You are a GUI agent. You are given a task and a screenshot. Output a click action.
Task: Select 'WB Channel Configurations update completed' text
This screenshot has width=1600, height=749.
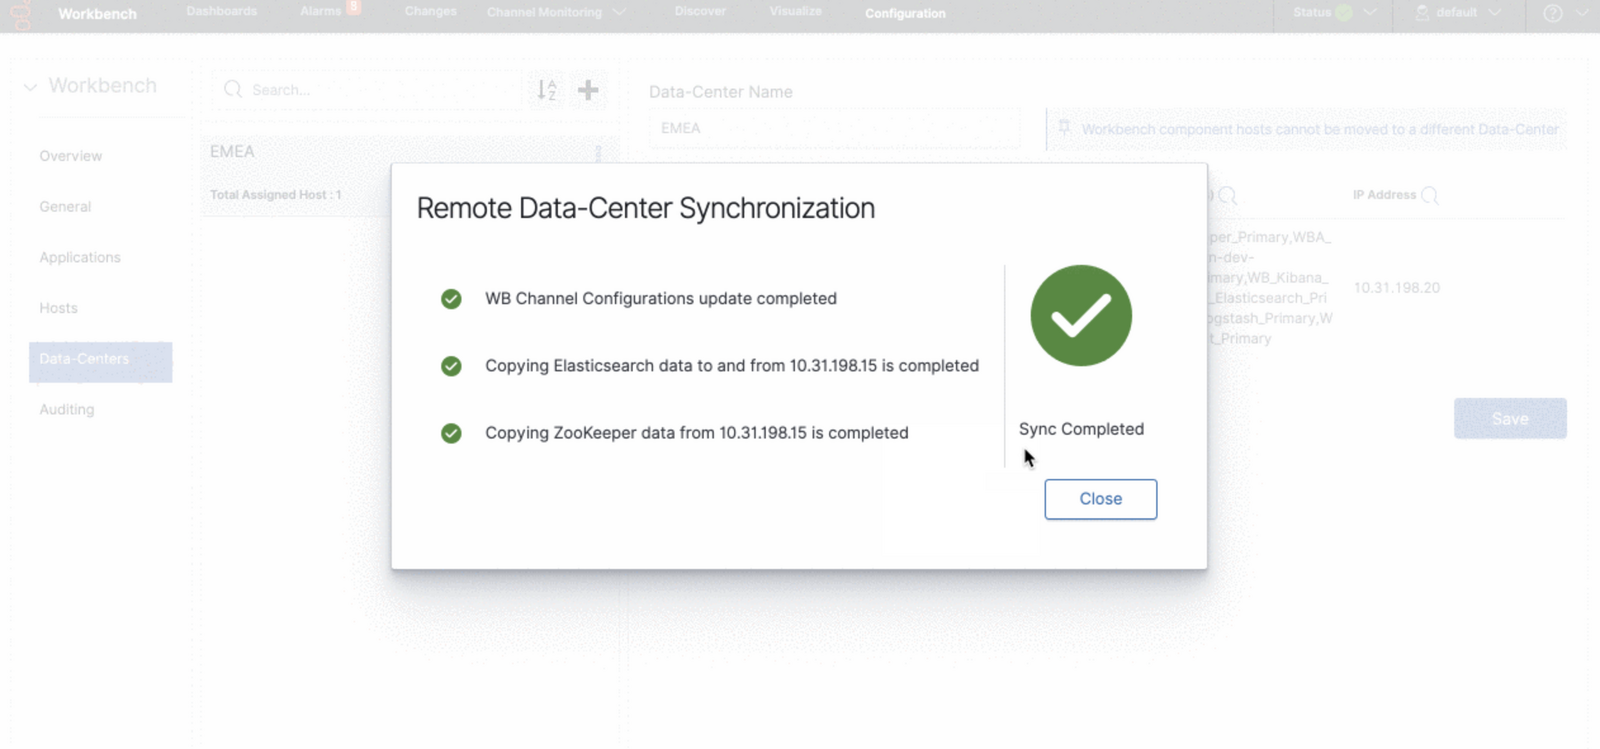661,299
